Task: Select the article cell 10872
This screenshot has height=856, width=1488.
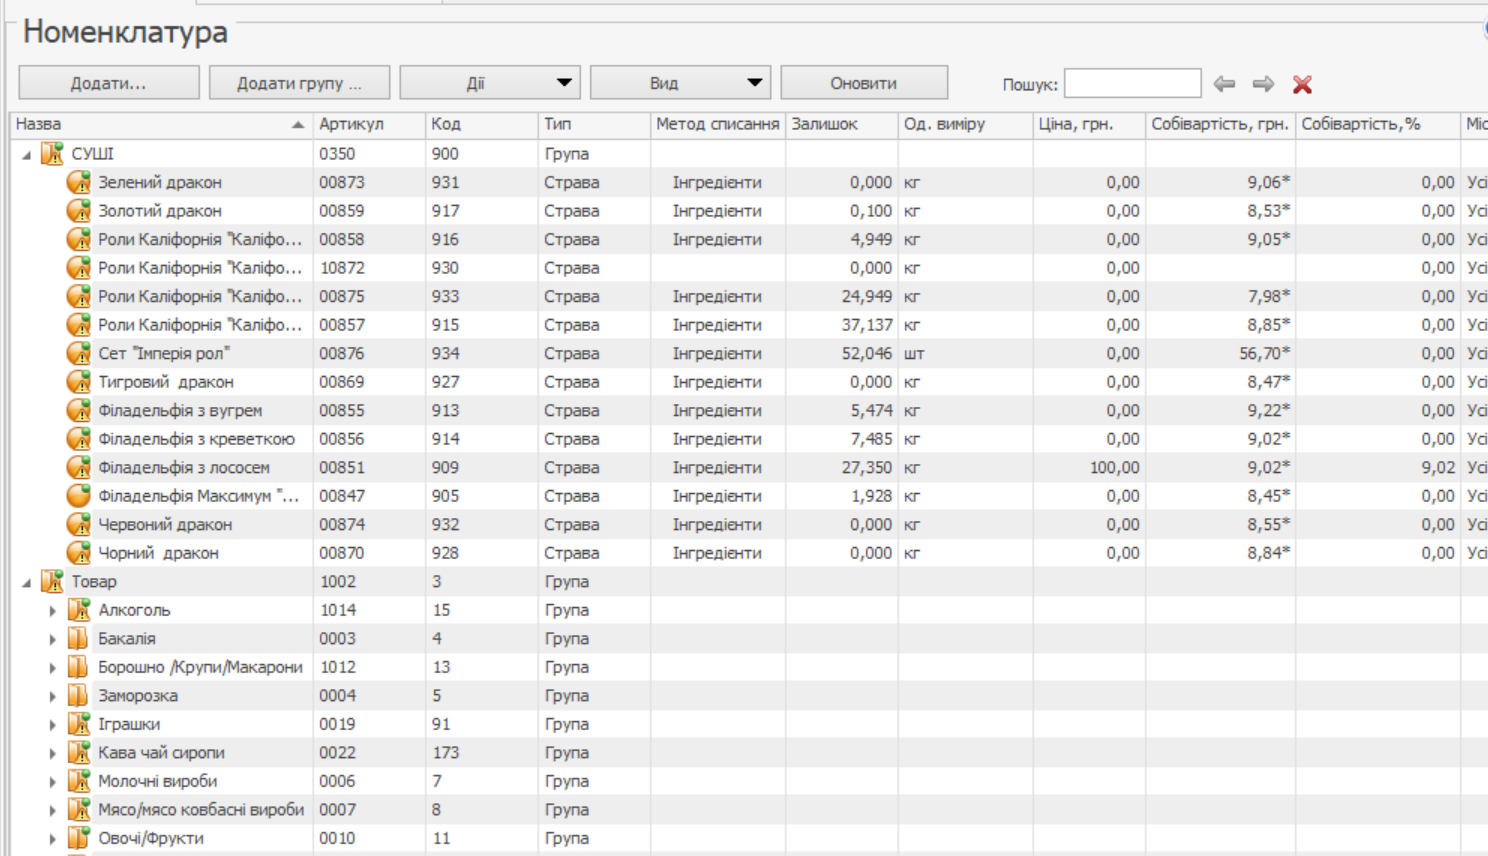Action: 342,268
